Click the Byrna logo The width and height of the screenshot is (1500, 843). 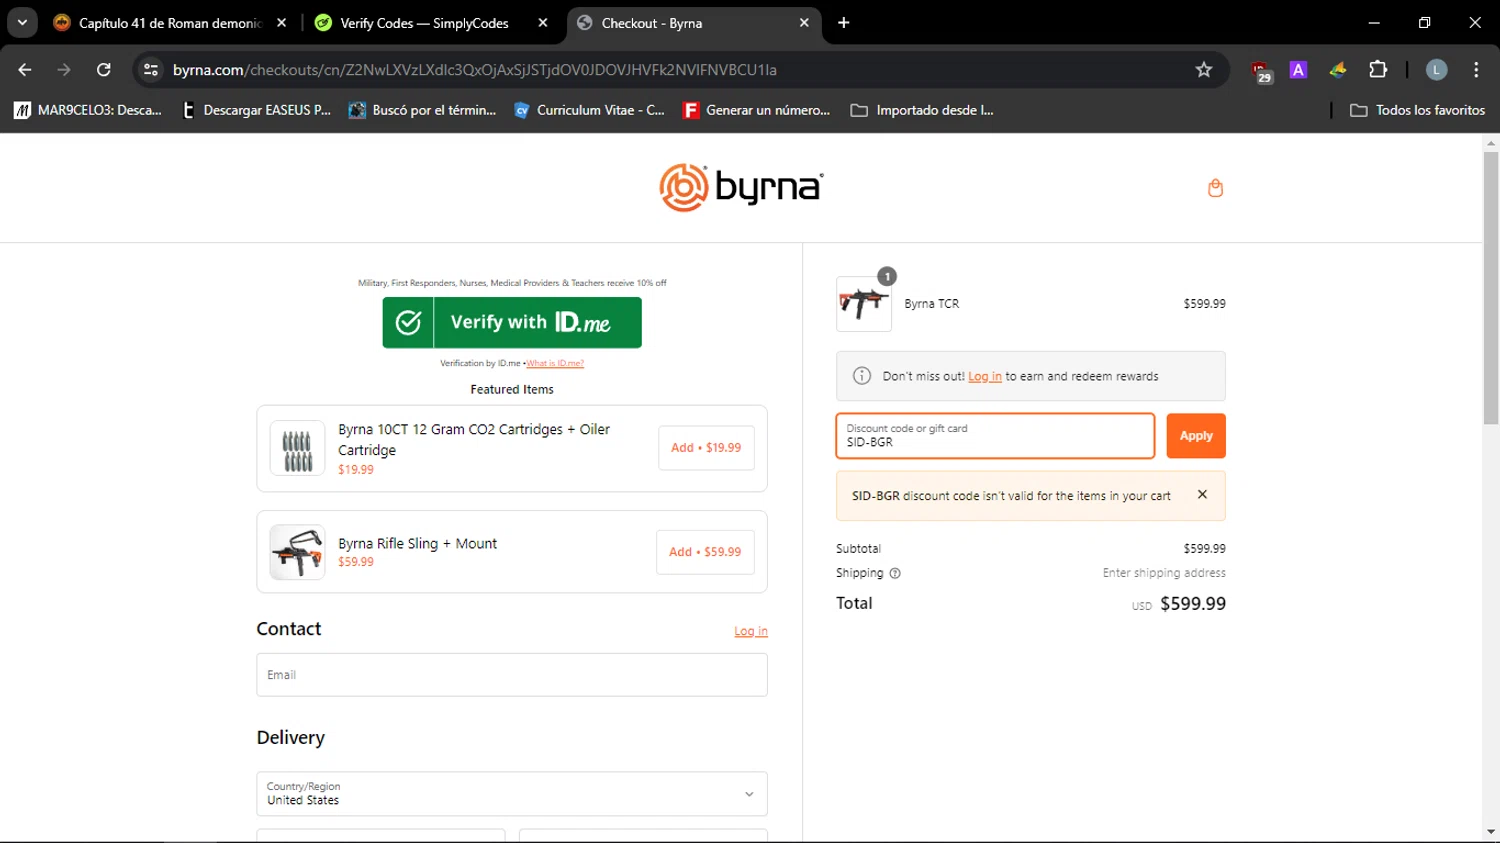click(x=741, y=188)
